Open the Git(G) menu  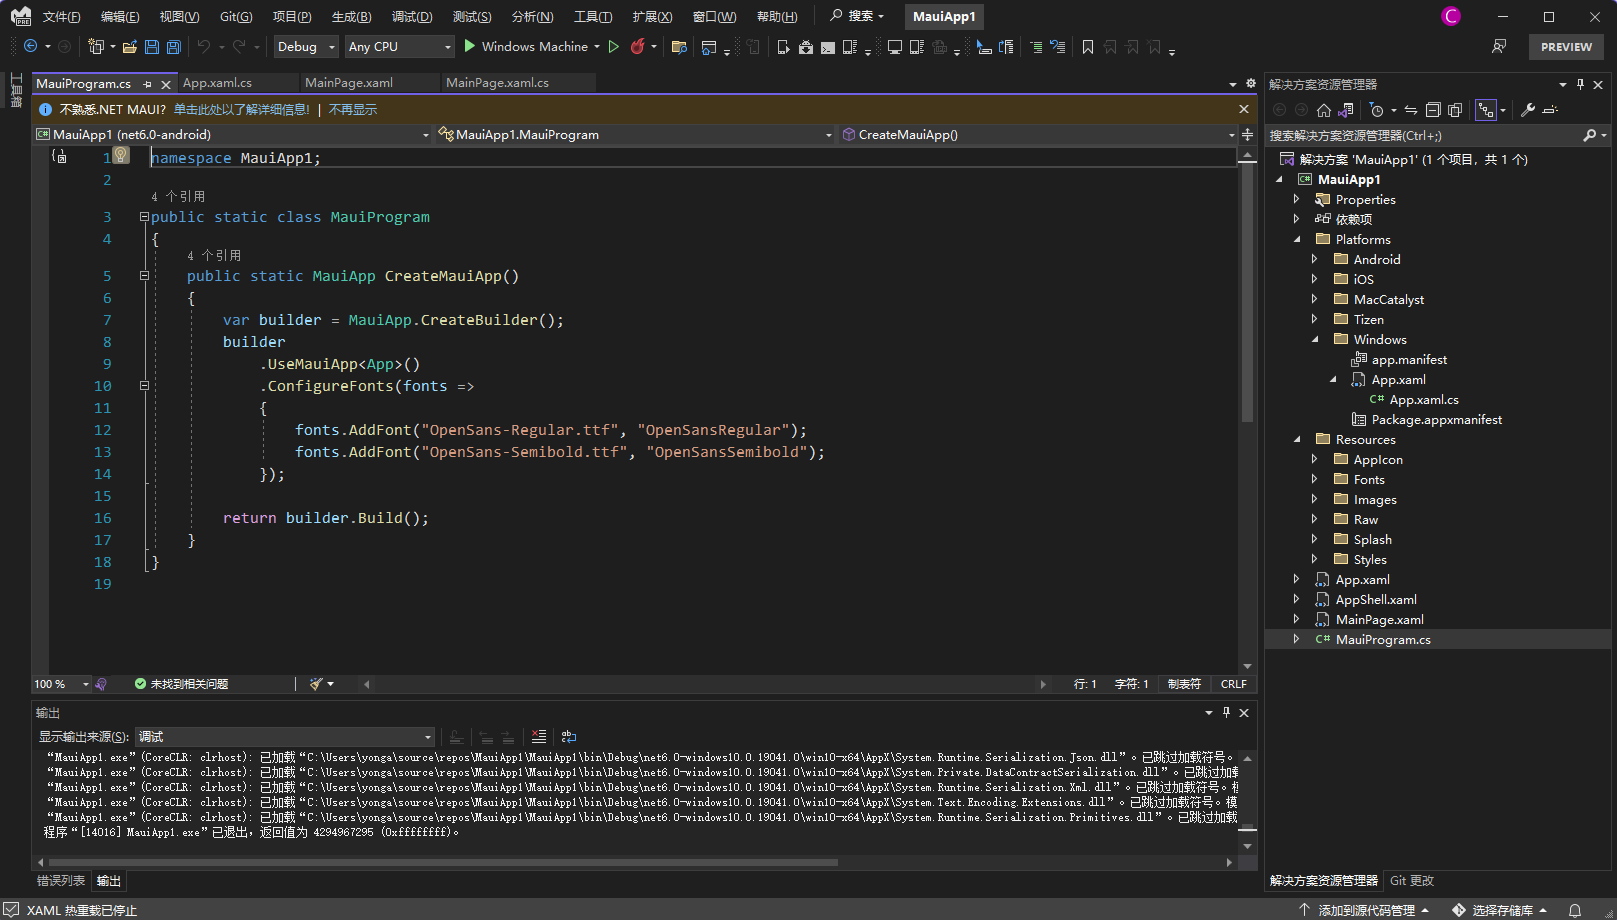click(x=236, y=16)
